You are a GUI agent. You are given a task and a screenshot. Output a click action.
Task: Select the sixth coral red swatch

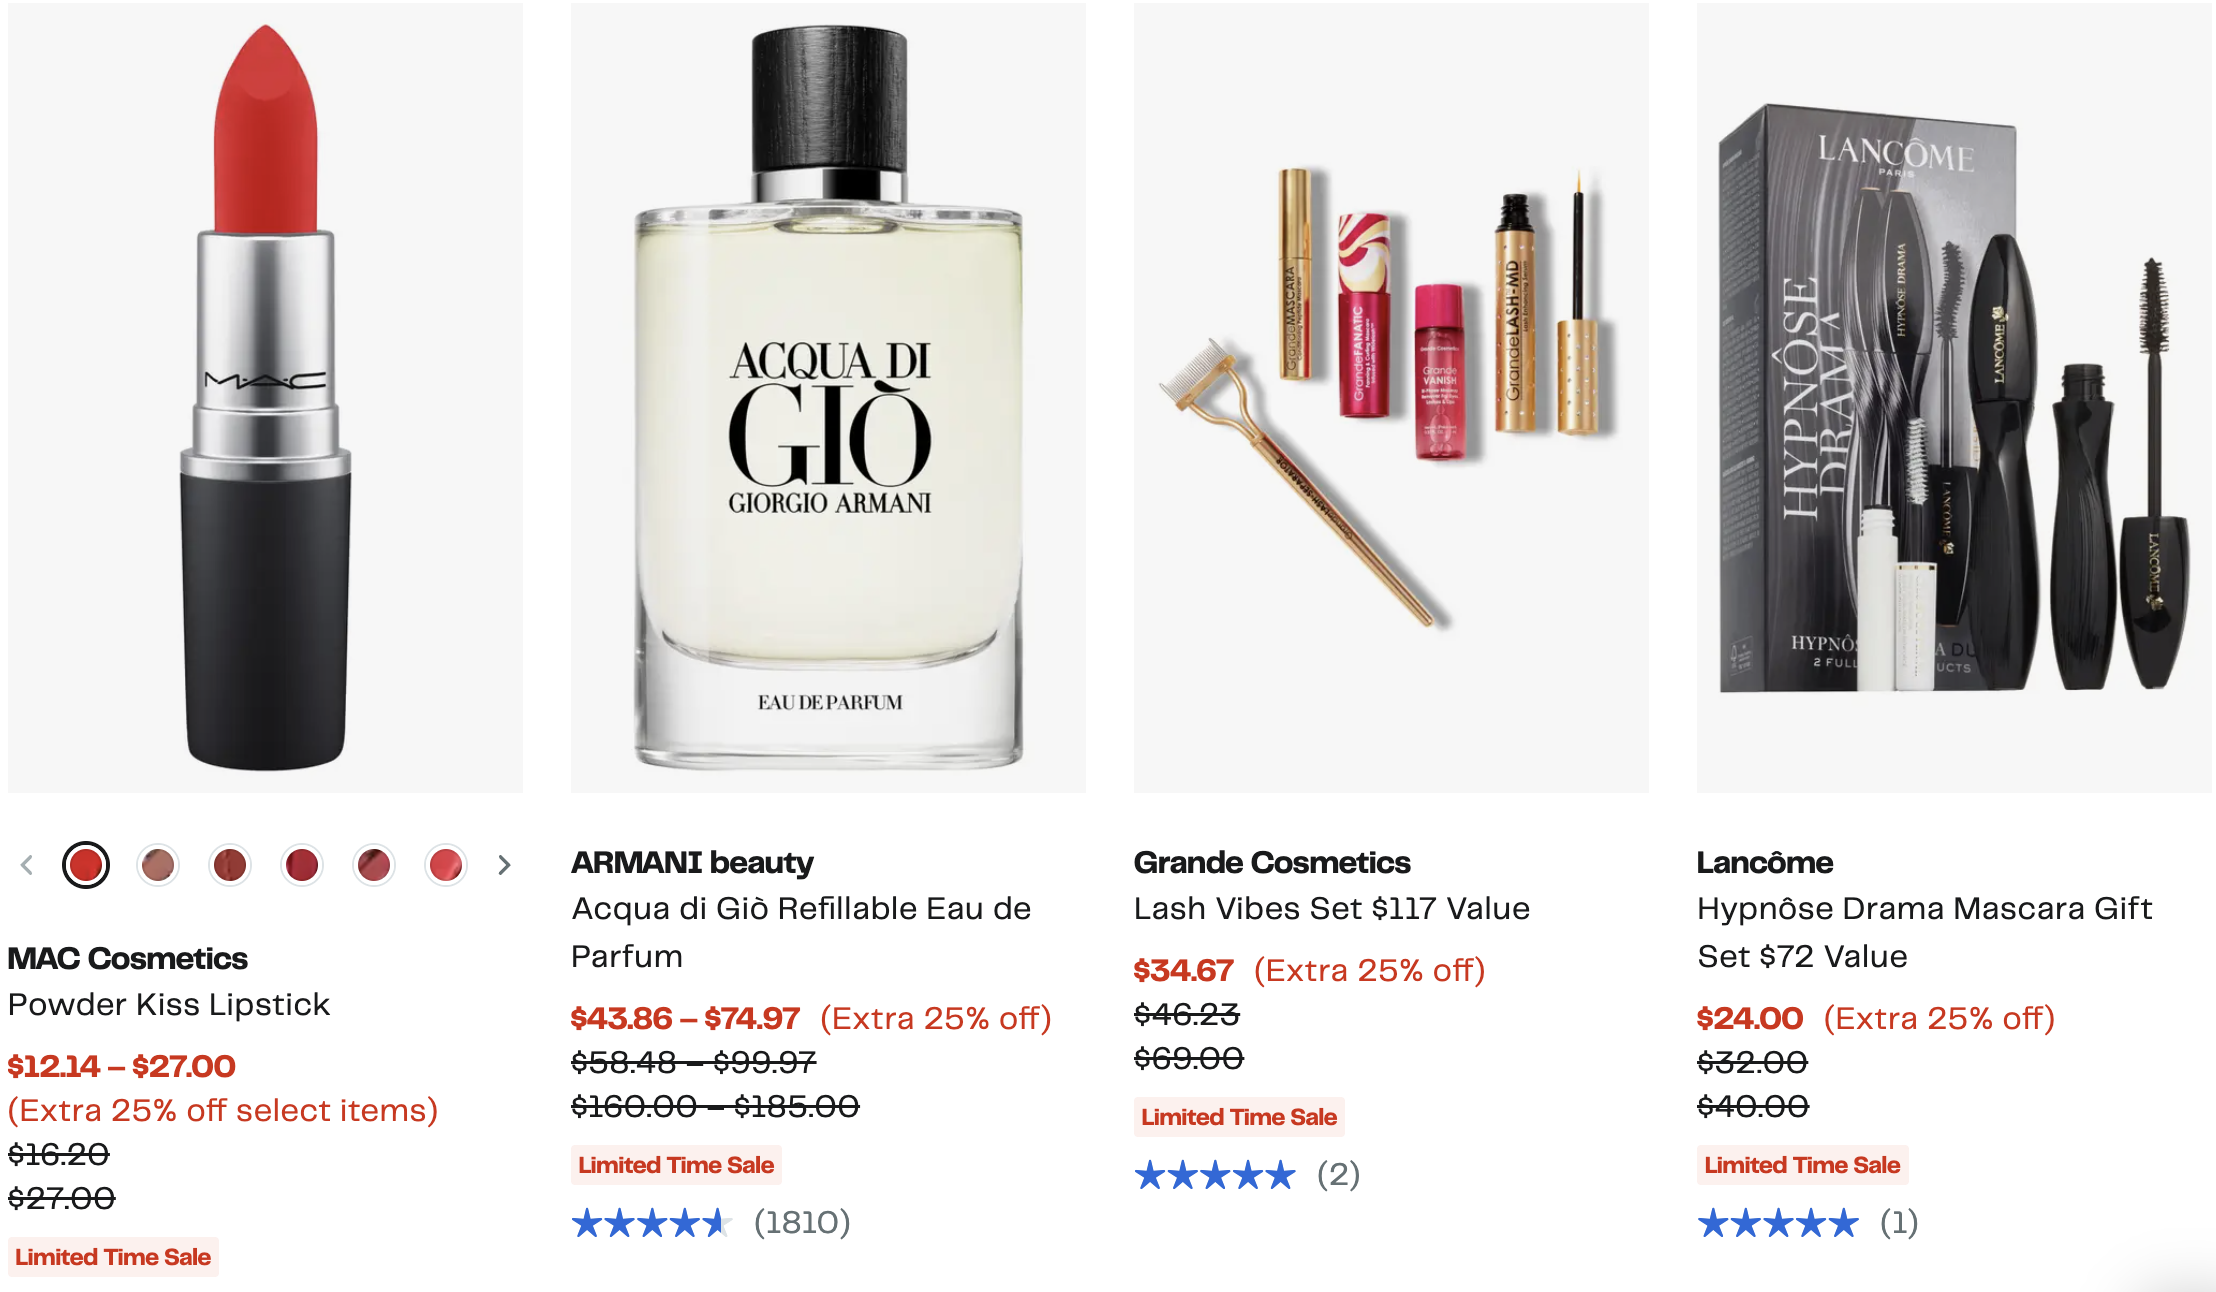pos(446,865)
